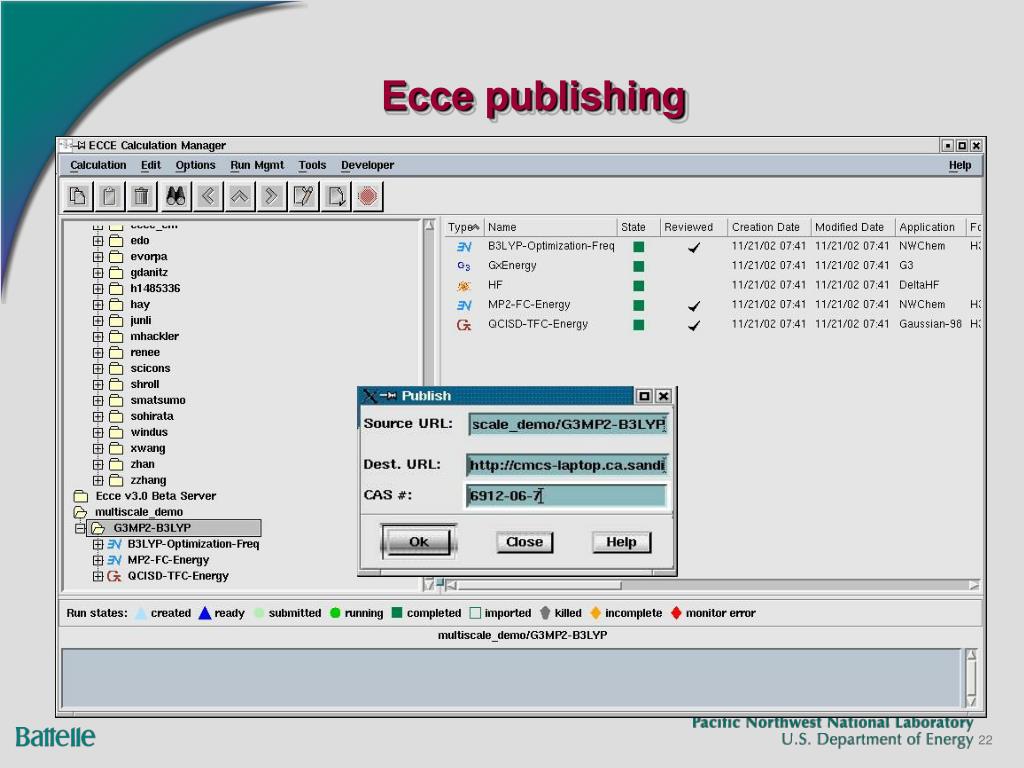Viewport: 1024px width, 768px height.
Task: Sort table by Name column header
Action: tap(550, 227)
